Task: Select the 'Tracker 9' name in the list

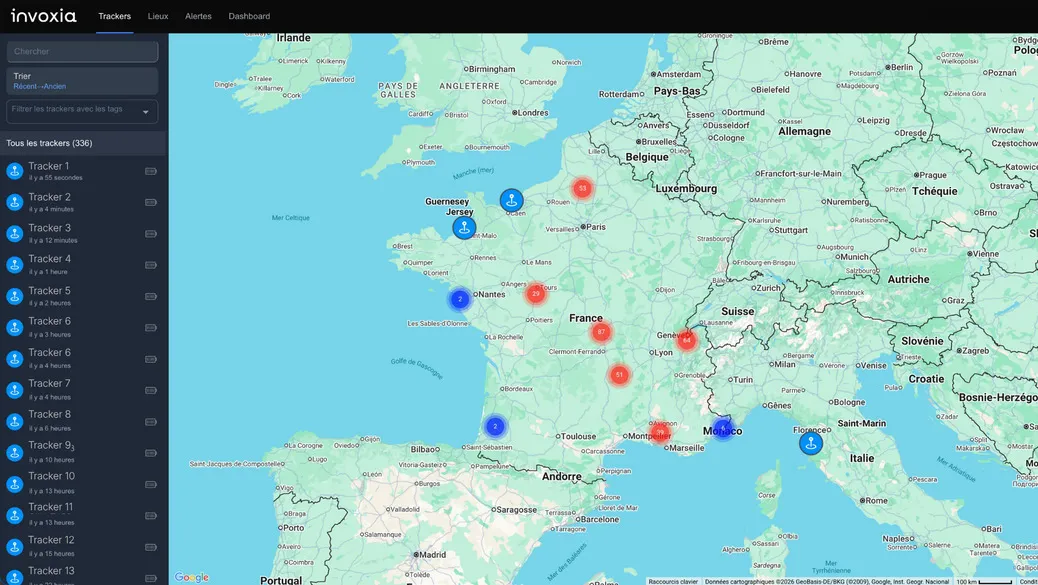Action: pos(51,445)
